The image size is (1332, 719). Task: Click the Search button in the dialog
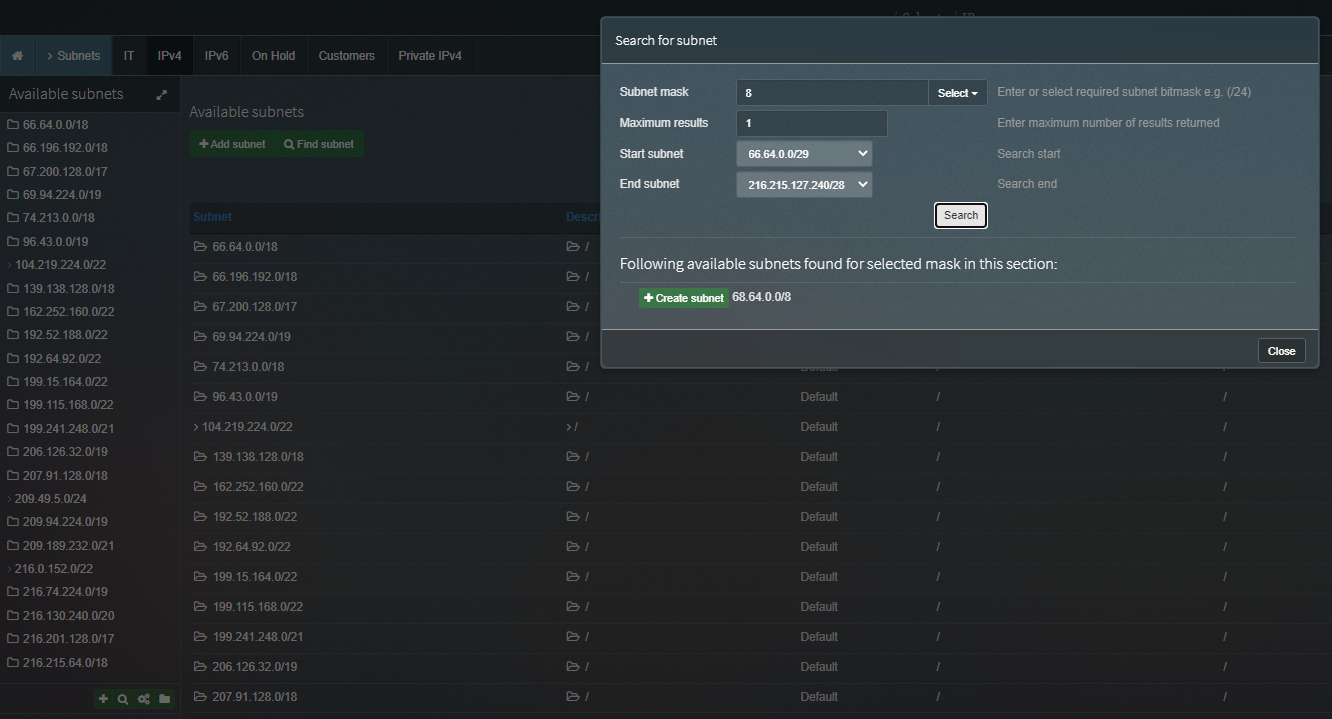click(960, 215)
